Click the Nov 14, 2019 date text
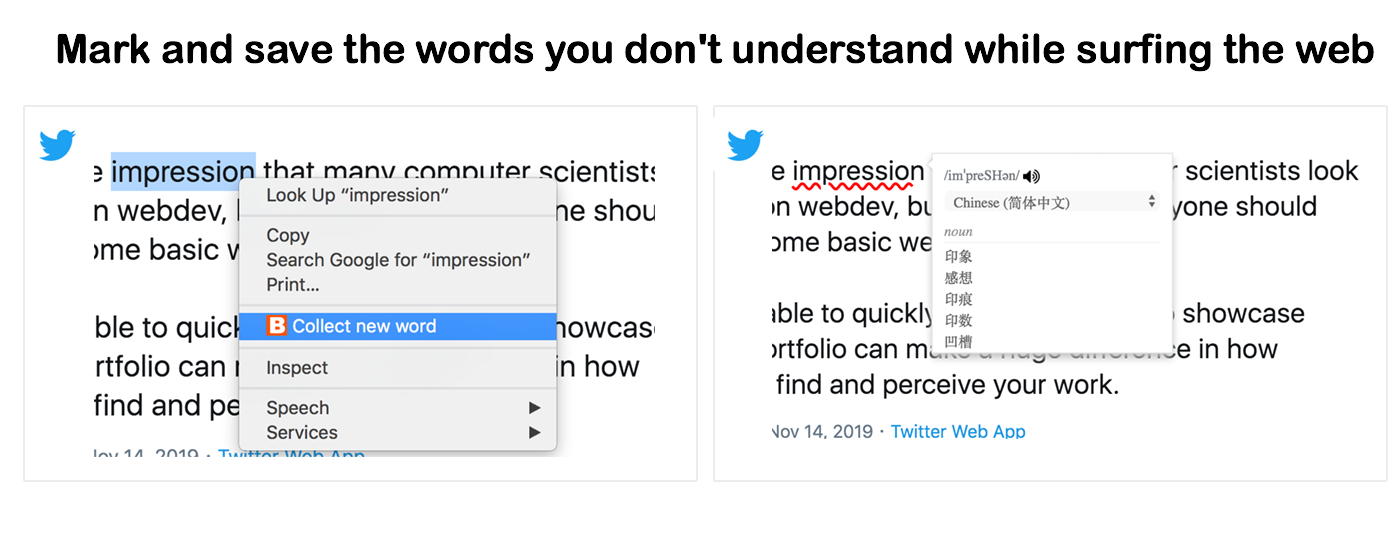Image resolution: width=1400 pixels, height=560 pixels. pyautogui.click(x=822, y=432)
